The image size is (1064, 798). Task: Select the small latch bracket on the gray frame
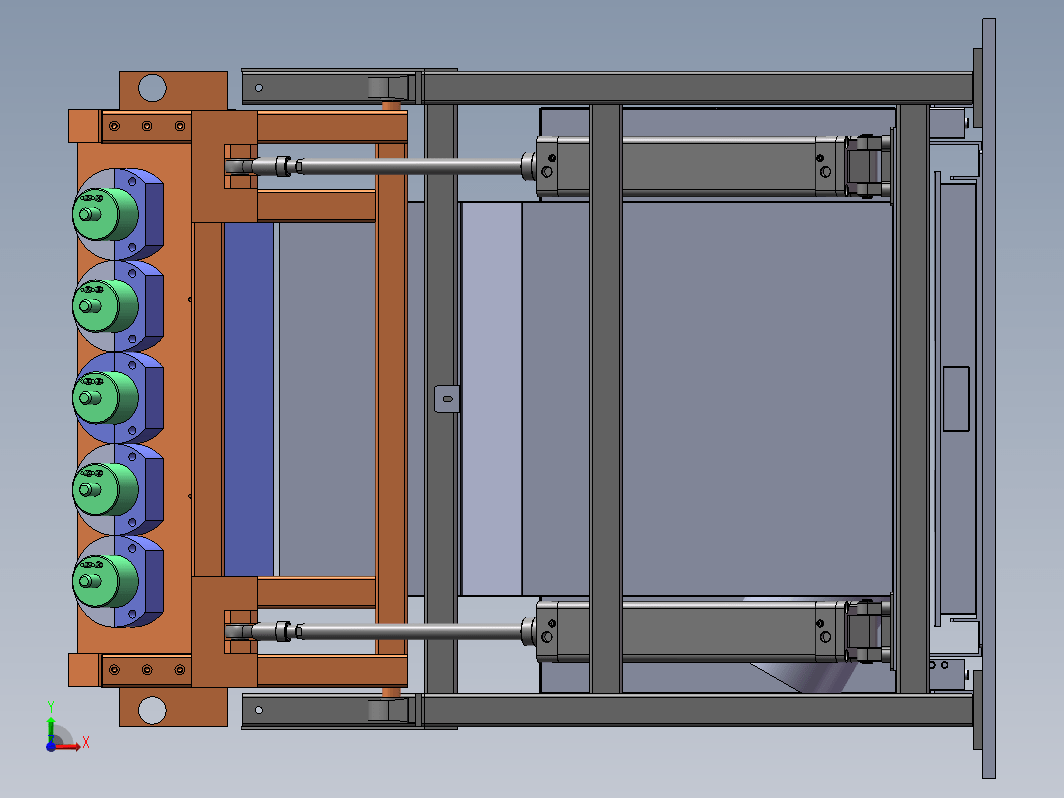[446, 399]
